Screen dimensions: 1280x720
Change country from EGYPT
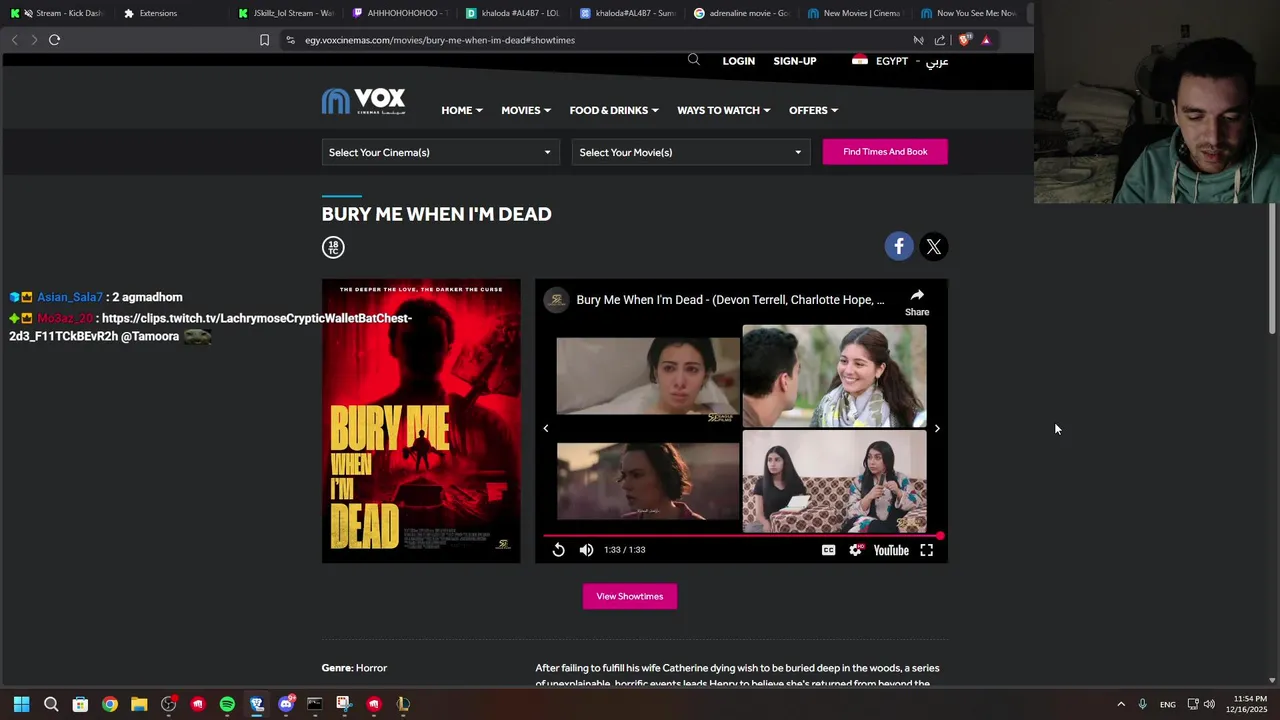pos(880,61)
